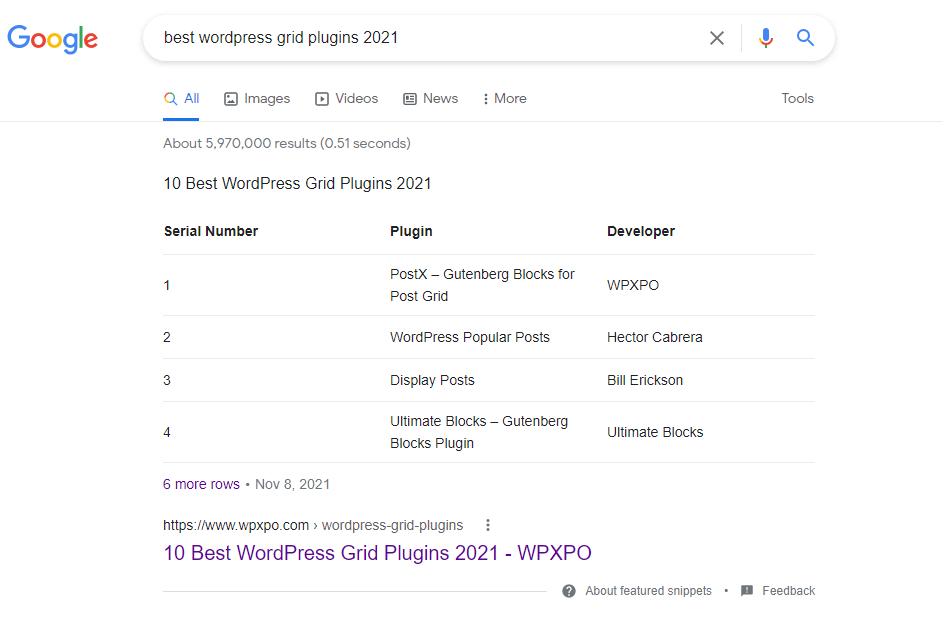Image resolution: width=942 pixels, height=636 pixels.
Task: Click the Nov 8, 2021 date
Action: coord(293,484)
